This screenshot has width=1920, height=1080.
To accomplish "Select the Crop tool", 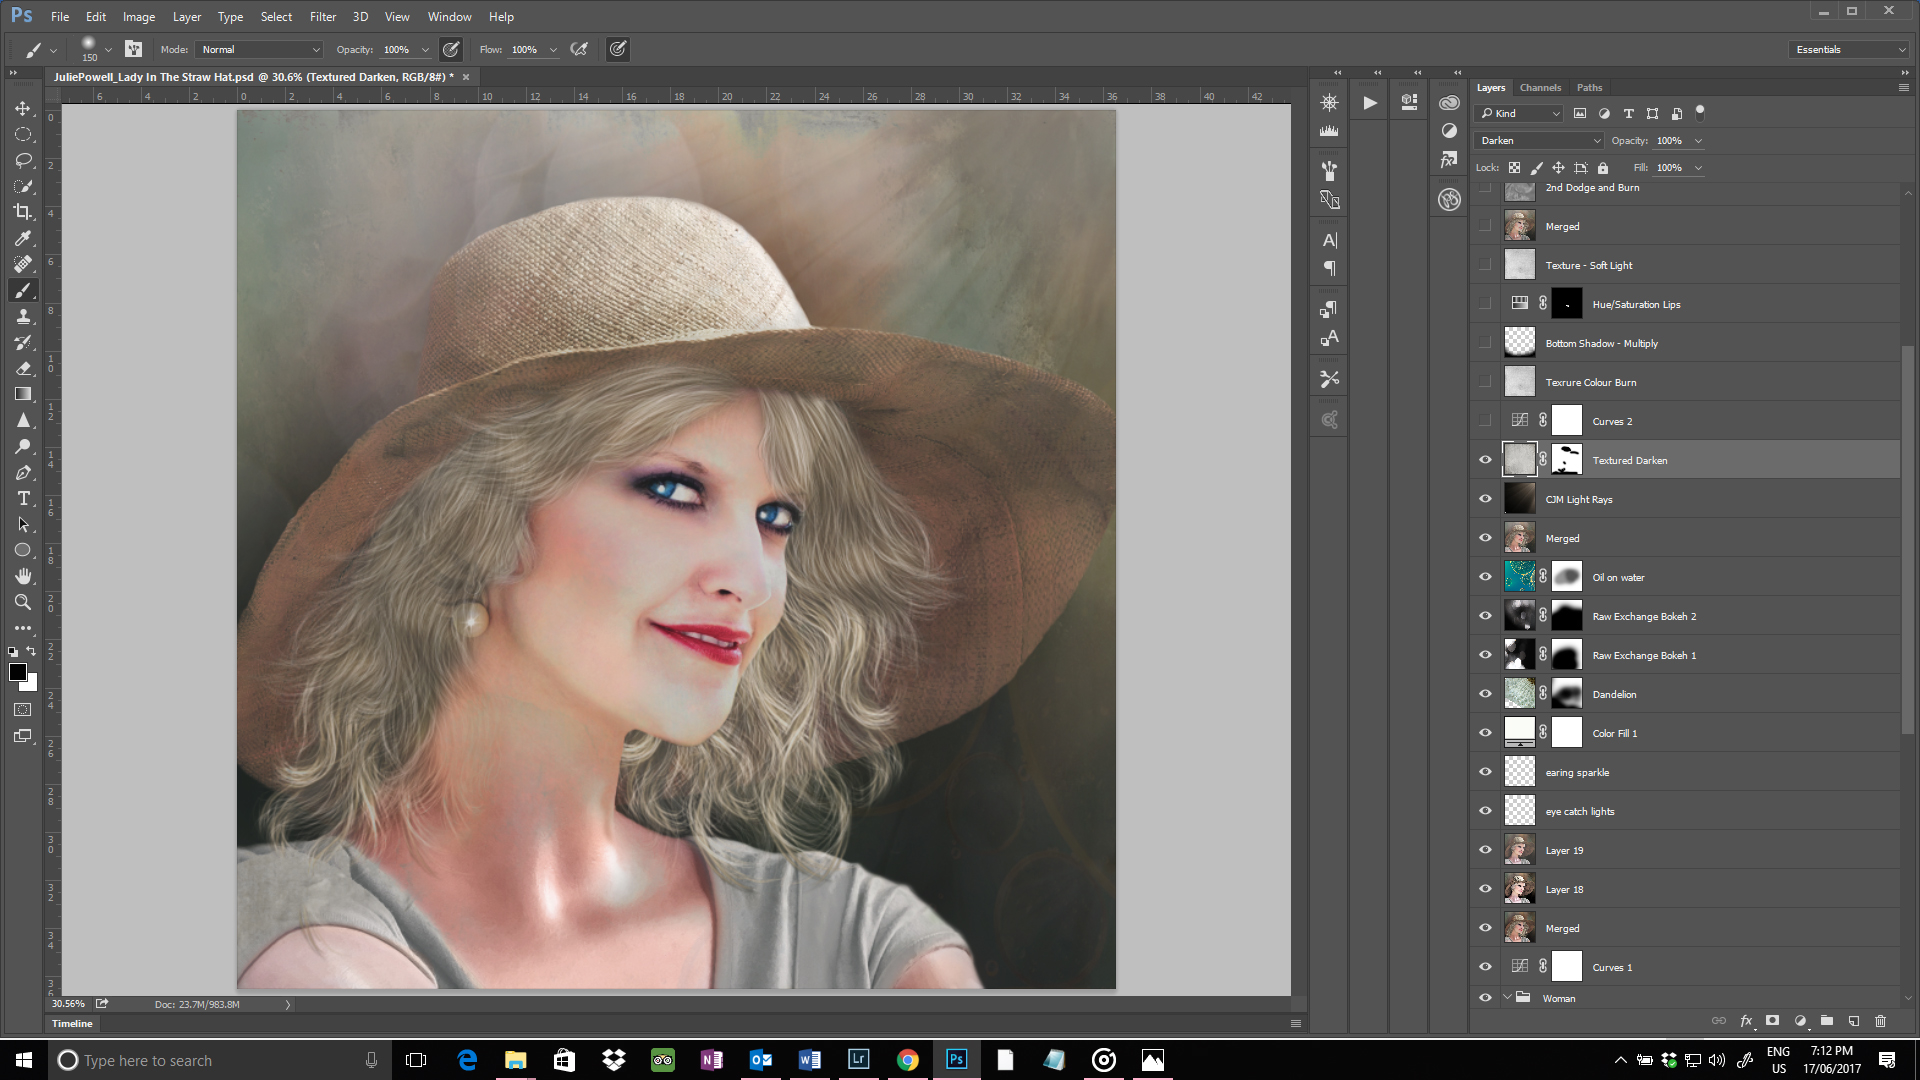I will 22,212.
